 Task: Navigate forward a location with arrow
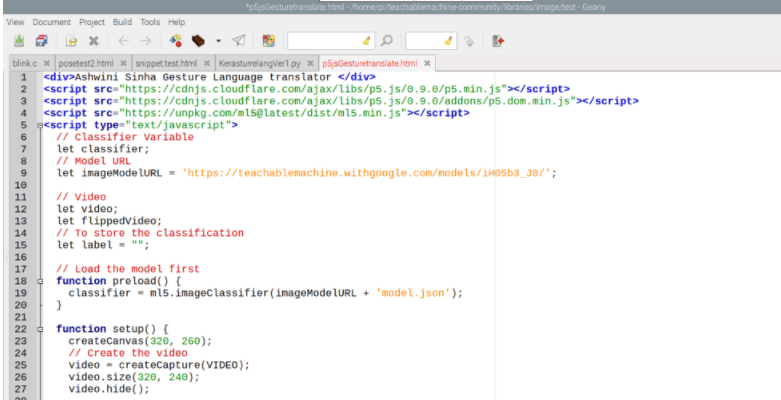pyautogui.click(x=146, y=41)
